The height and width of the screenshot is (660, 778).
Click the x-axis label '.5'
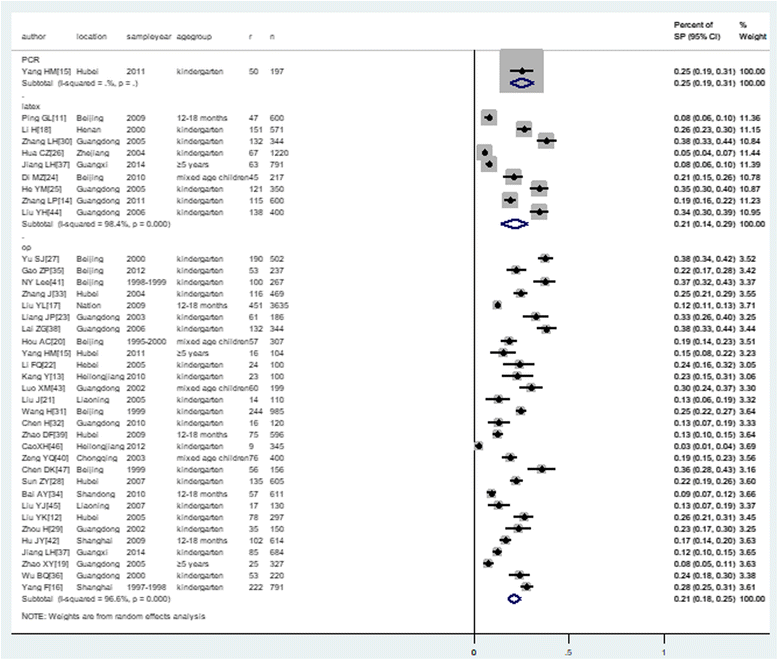pos(569,652)
